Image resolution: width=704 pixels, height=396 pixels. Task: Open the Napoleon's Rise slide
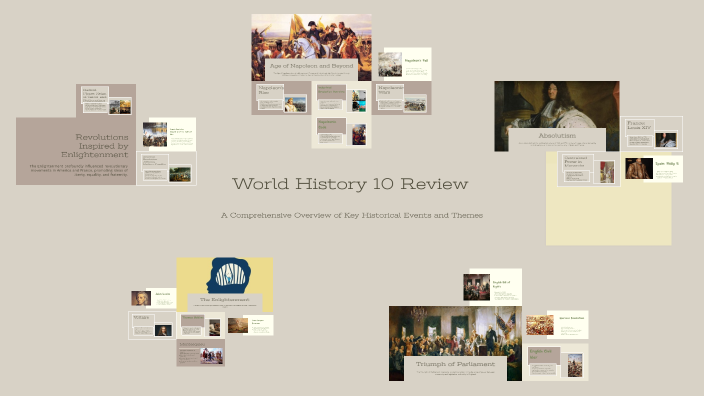[x=282, y=98]
